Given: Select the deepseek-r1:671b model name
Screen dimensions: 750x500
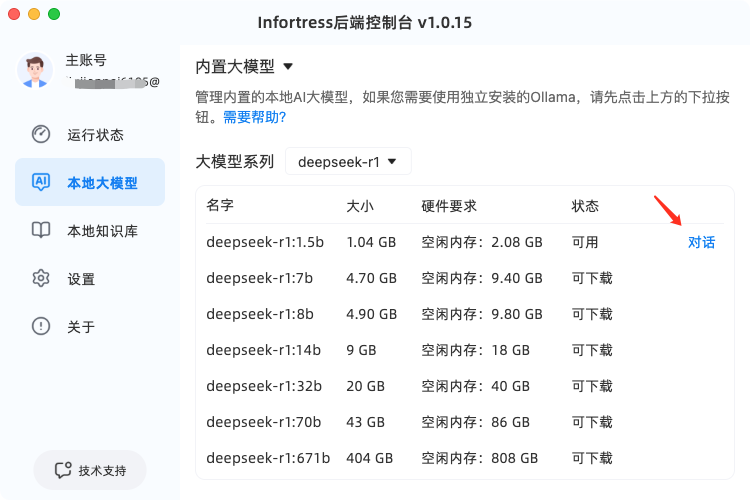Looking at the screenshot, I should pyautogui.click(x=268, y=458).
